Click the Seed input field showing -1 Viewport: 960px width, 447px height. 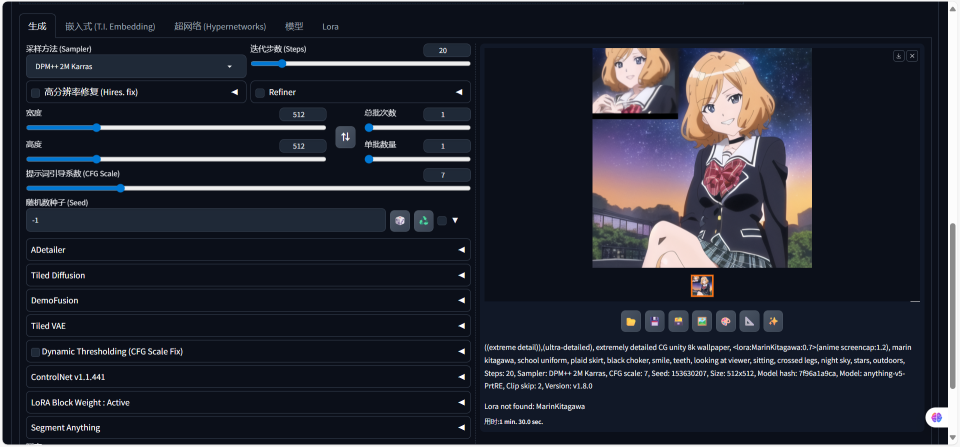point(206,220)
